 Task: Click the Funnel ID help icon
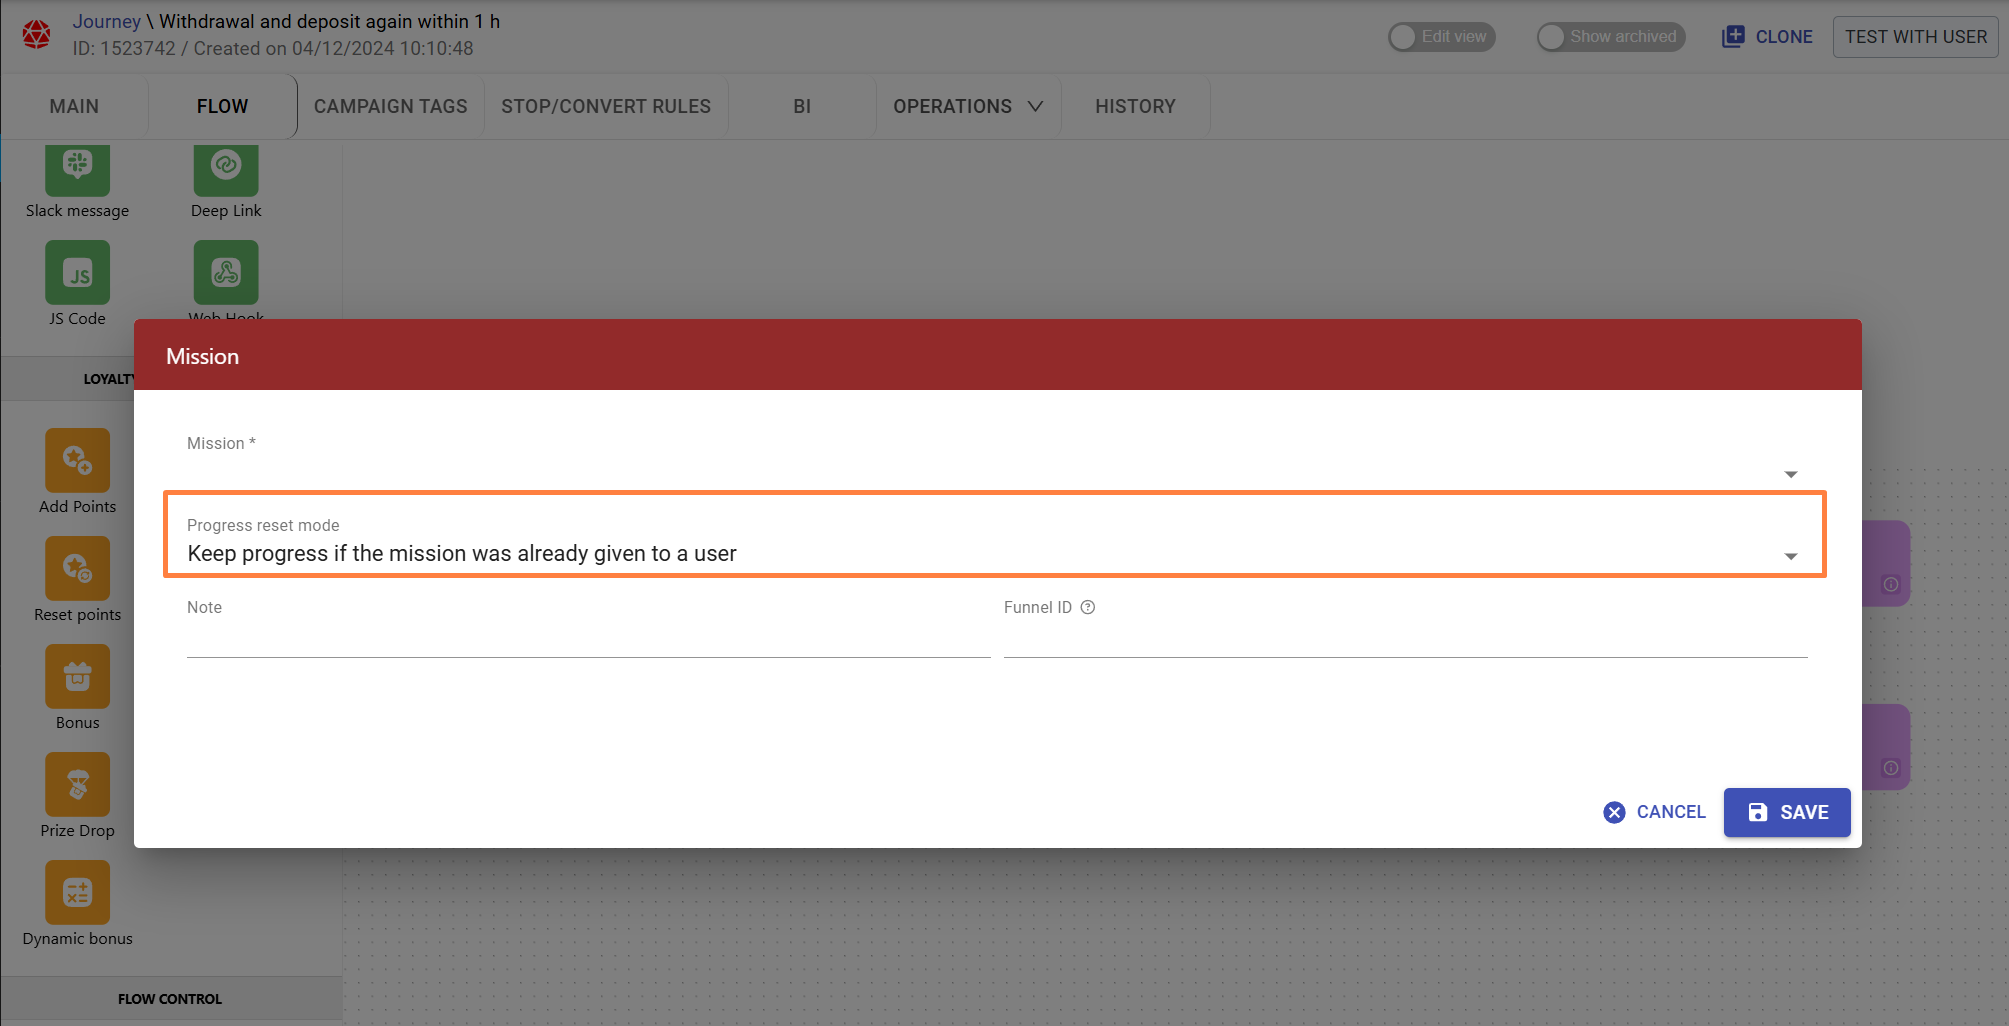(1088, 607)
